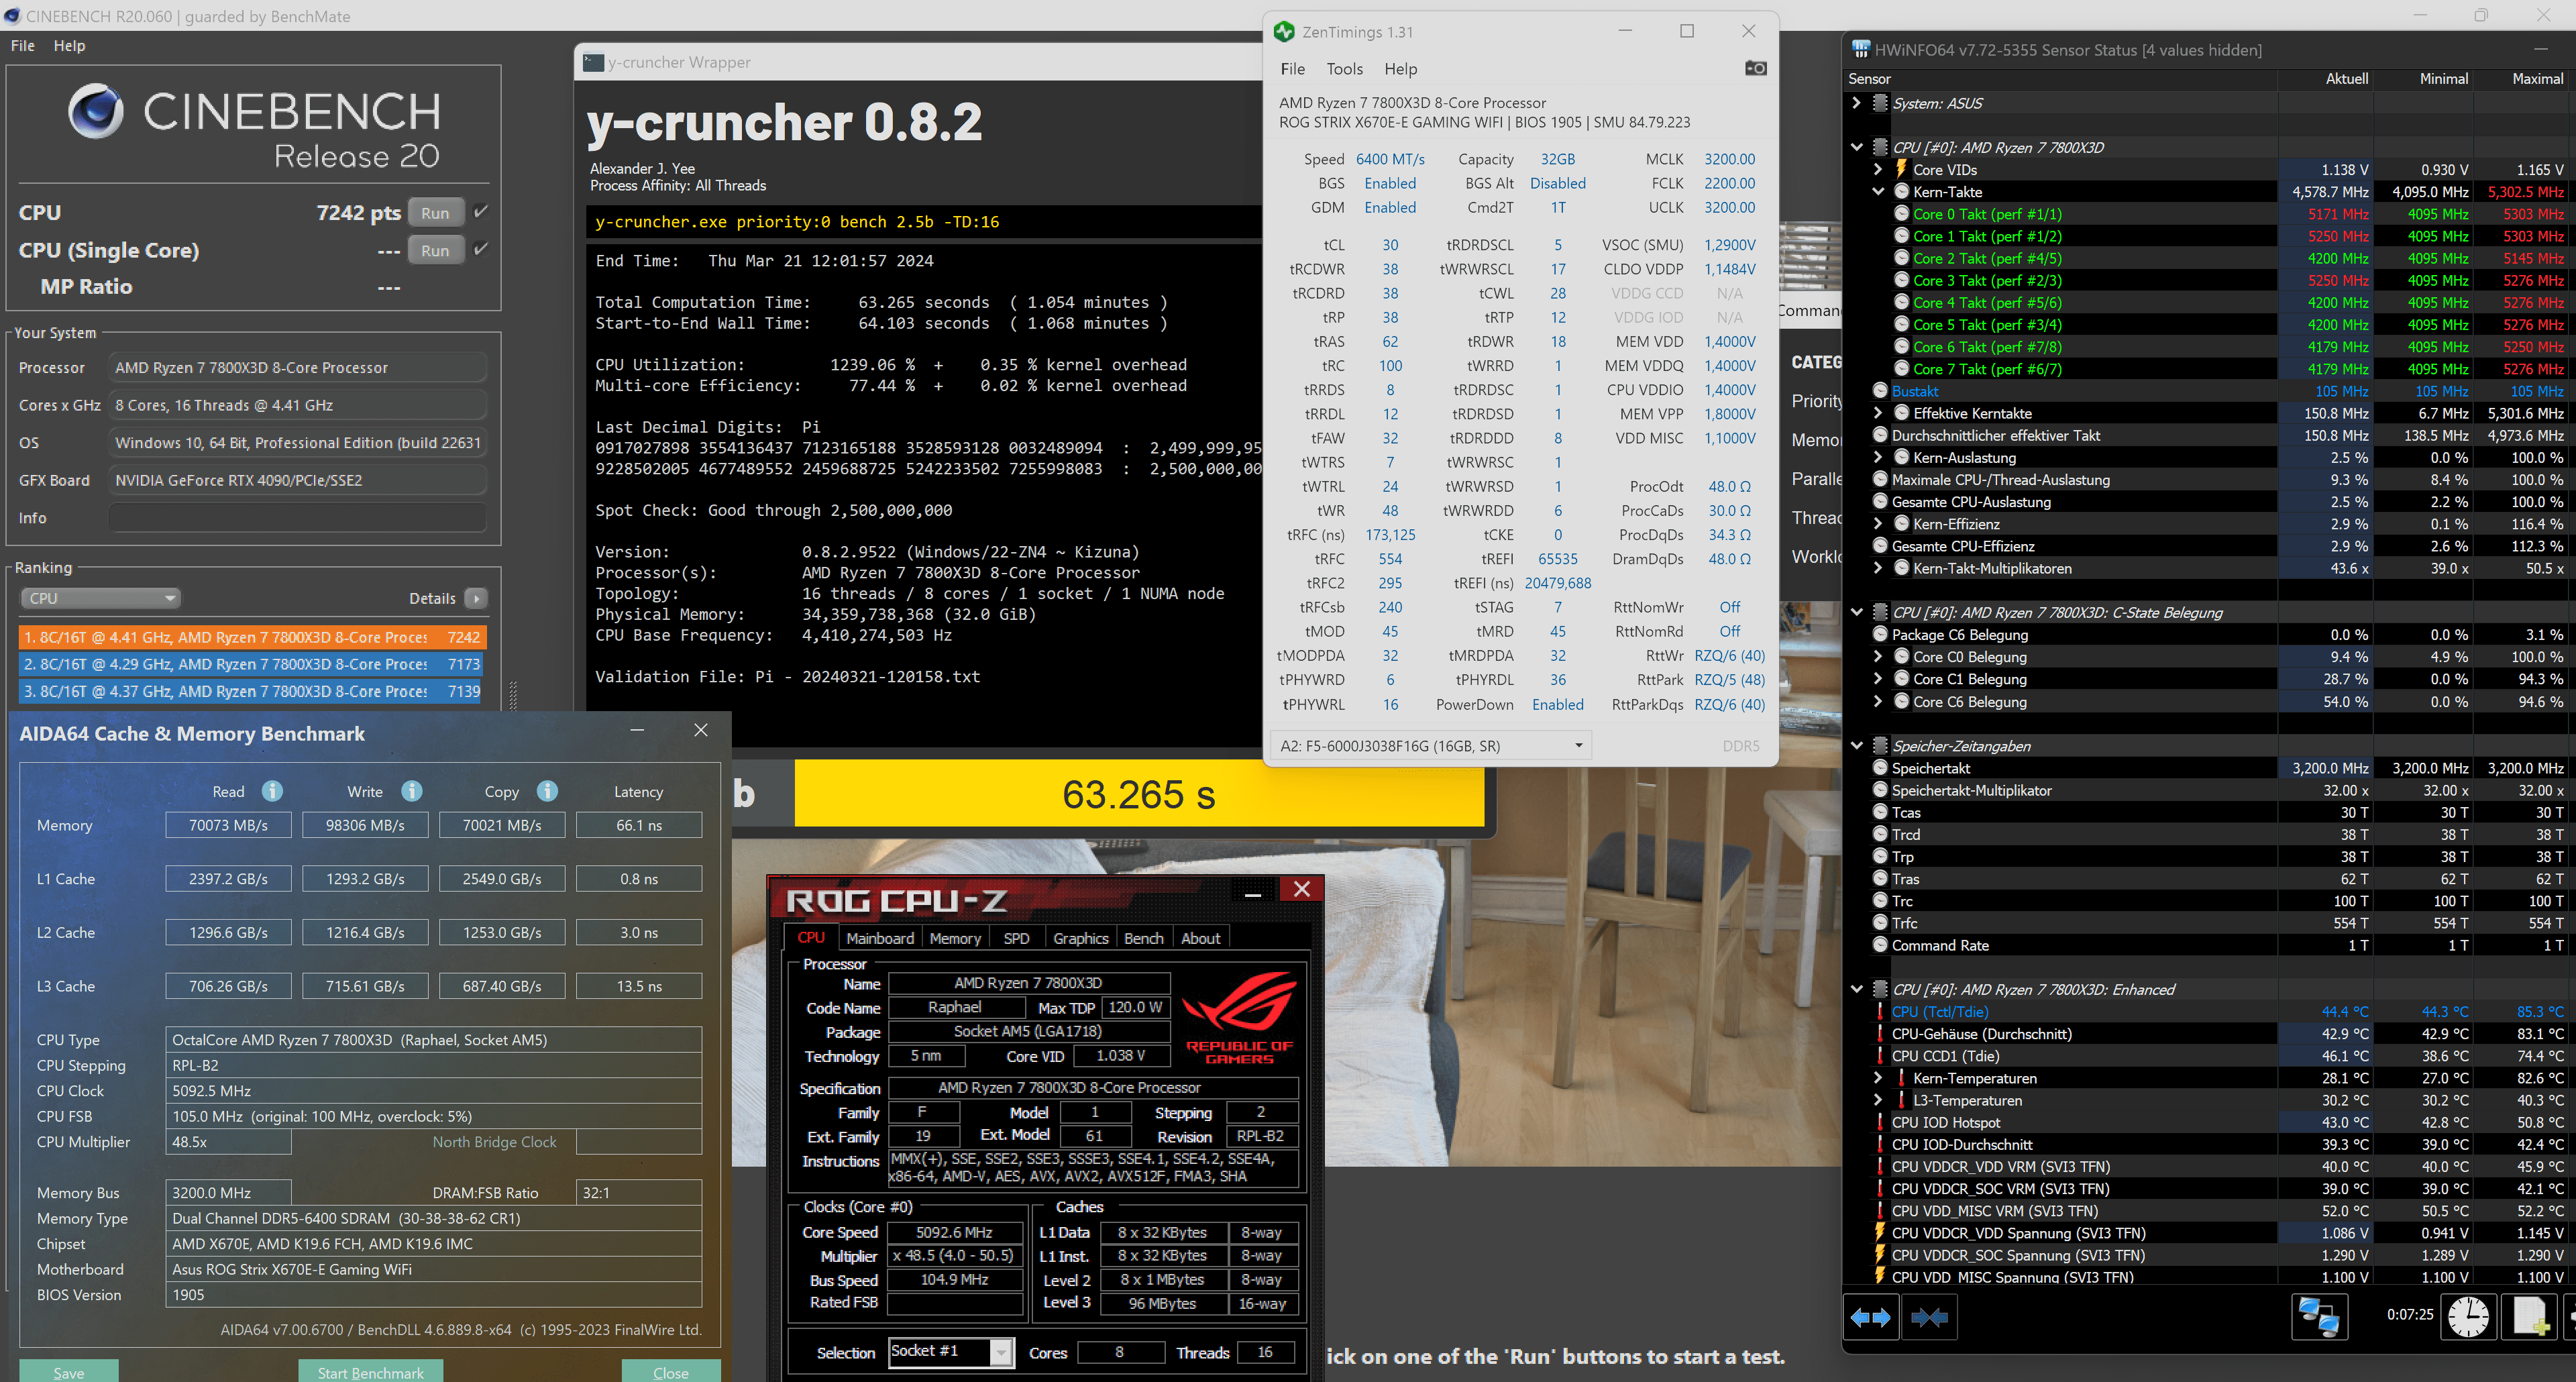Expand the Core VIDs row
2576x1382 pixels.
pyautogui.click(x=1877, y=170)
